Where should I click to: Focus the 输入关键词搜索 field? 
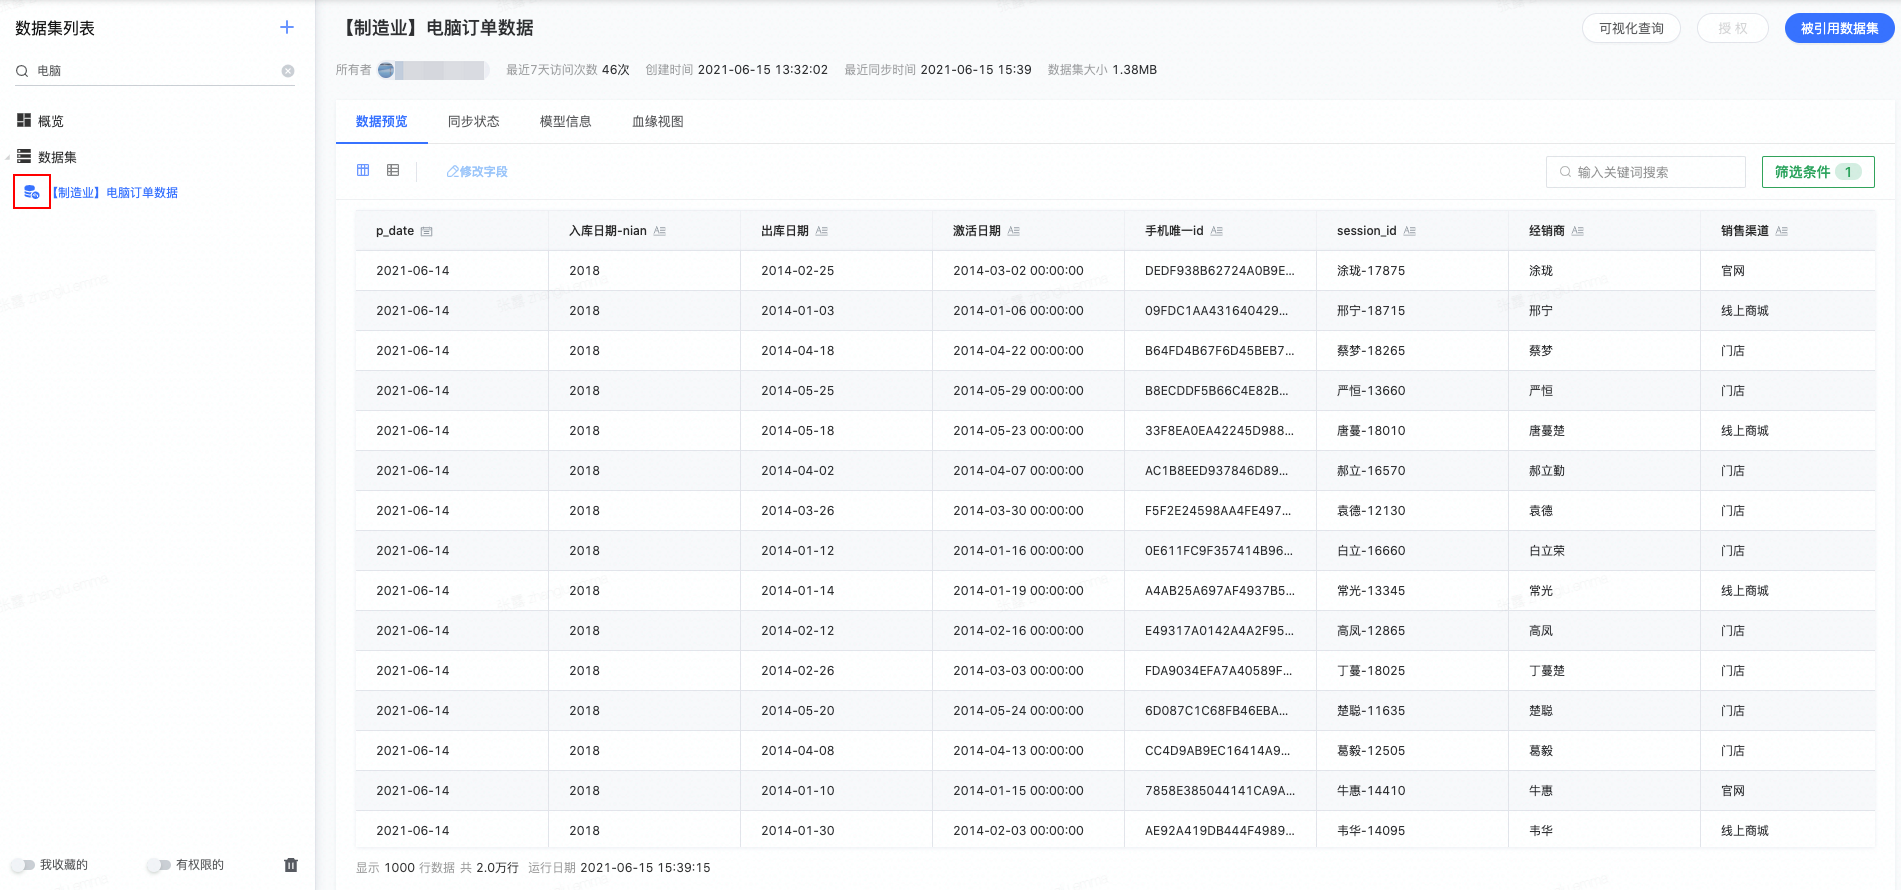[x=1646, y=172]
